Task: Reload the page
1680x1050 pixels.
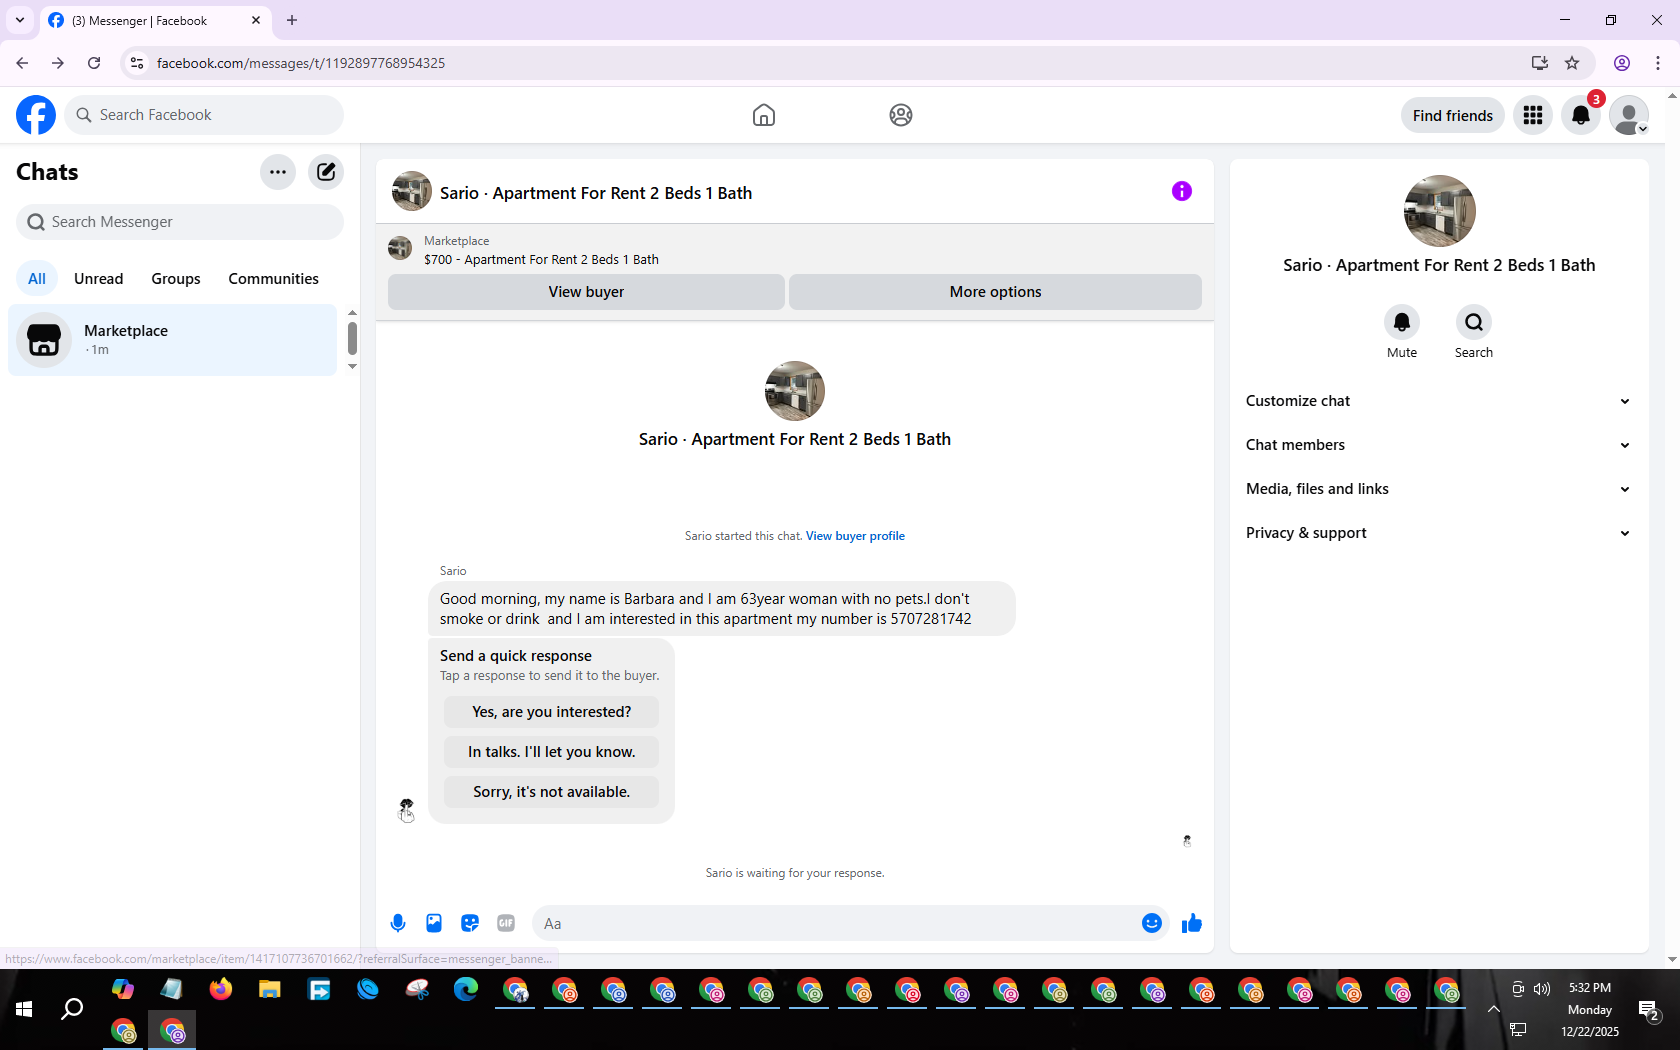Action: 94,63
